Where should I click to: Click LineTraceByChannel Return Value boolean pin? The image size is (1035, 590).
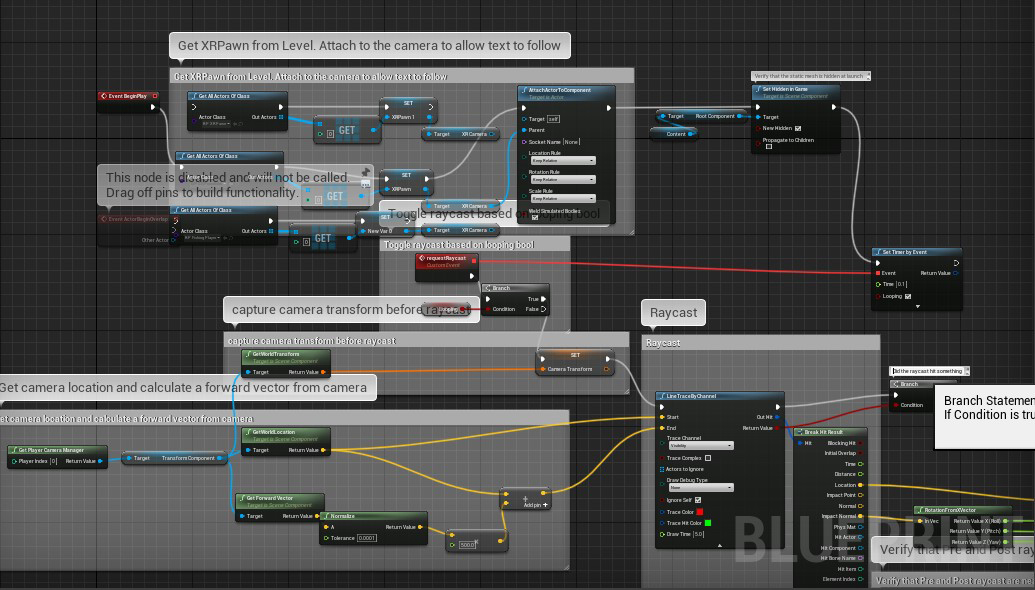777,428
